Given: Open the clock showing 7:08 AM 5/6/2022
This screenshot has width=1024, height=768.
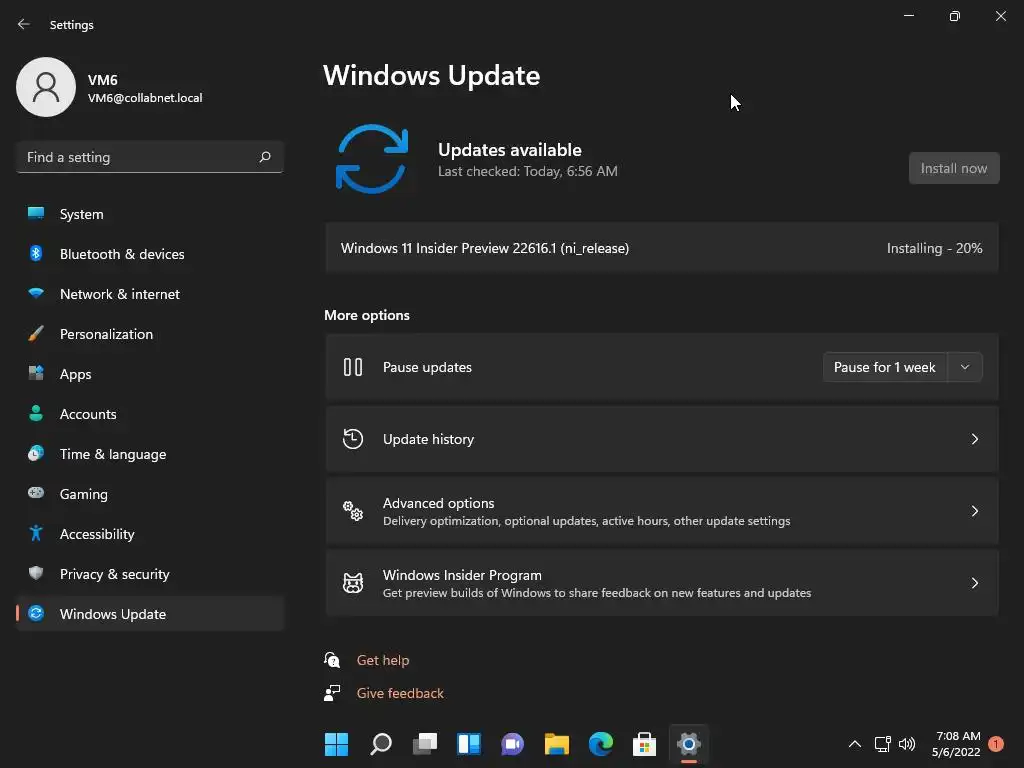Looking at the screenshot, I should tap(957, 744).
